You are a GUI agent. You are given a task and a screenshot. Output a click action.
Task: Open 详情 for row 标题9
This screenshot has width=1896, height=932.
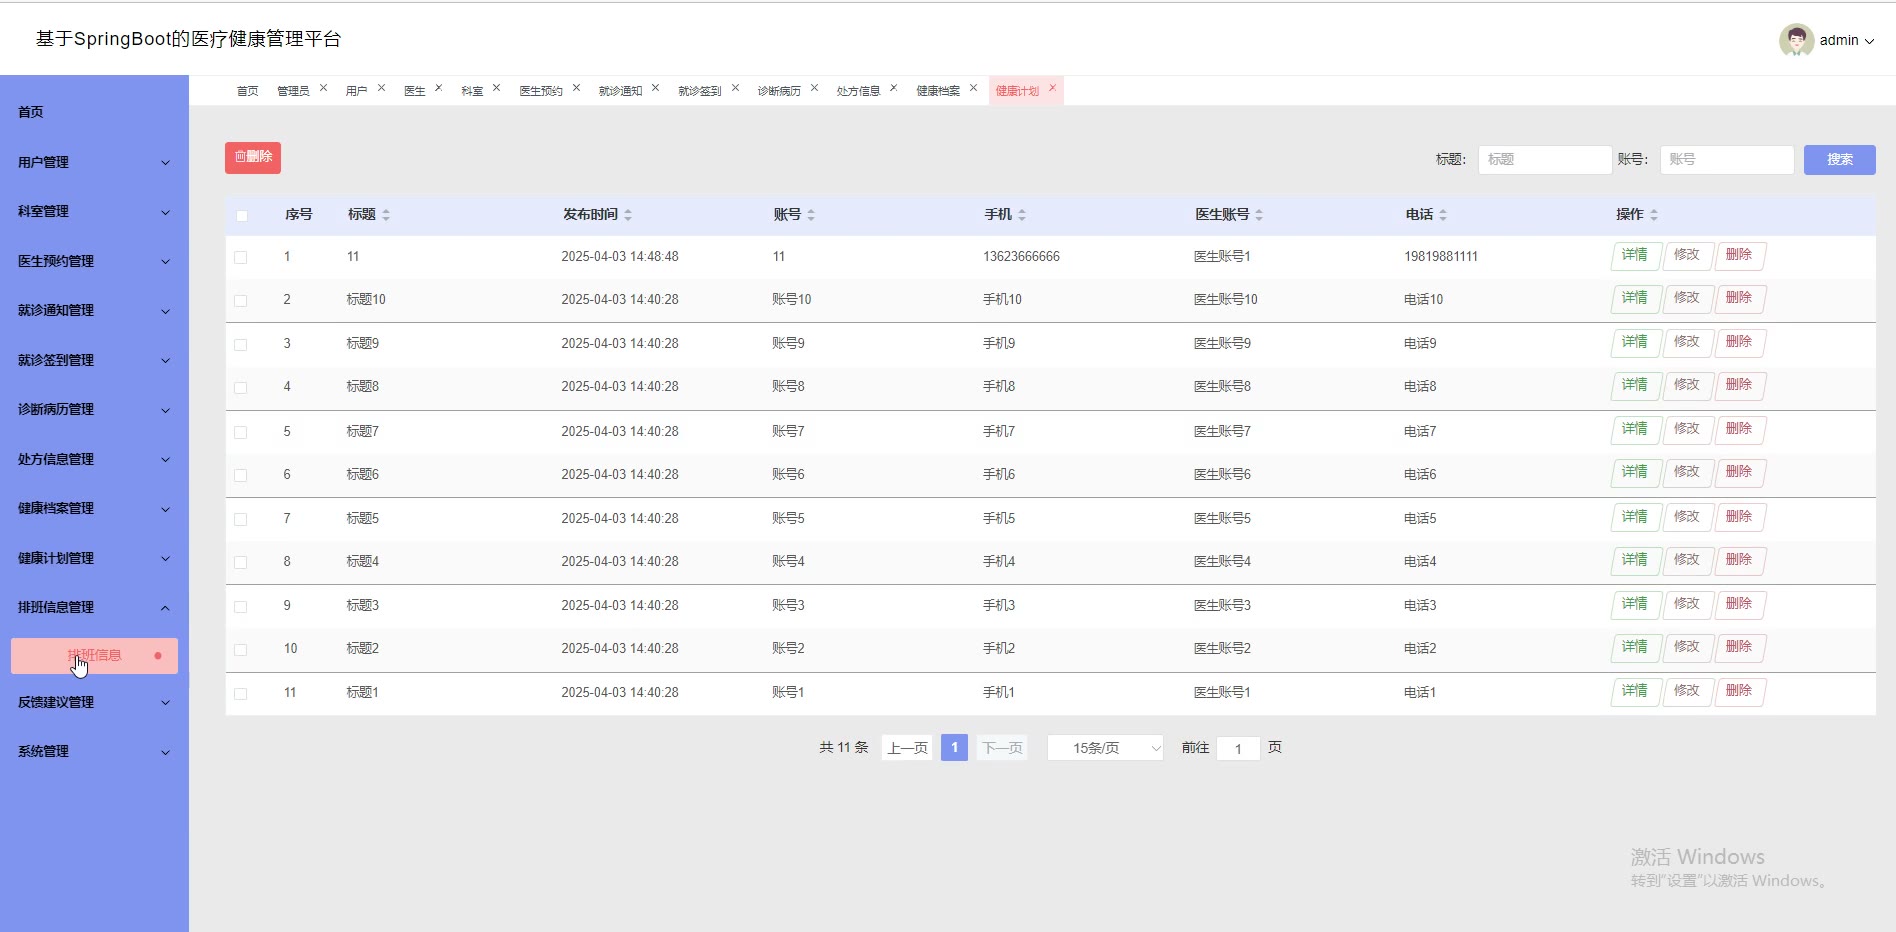(1635, 342)
